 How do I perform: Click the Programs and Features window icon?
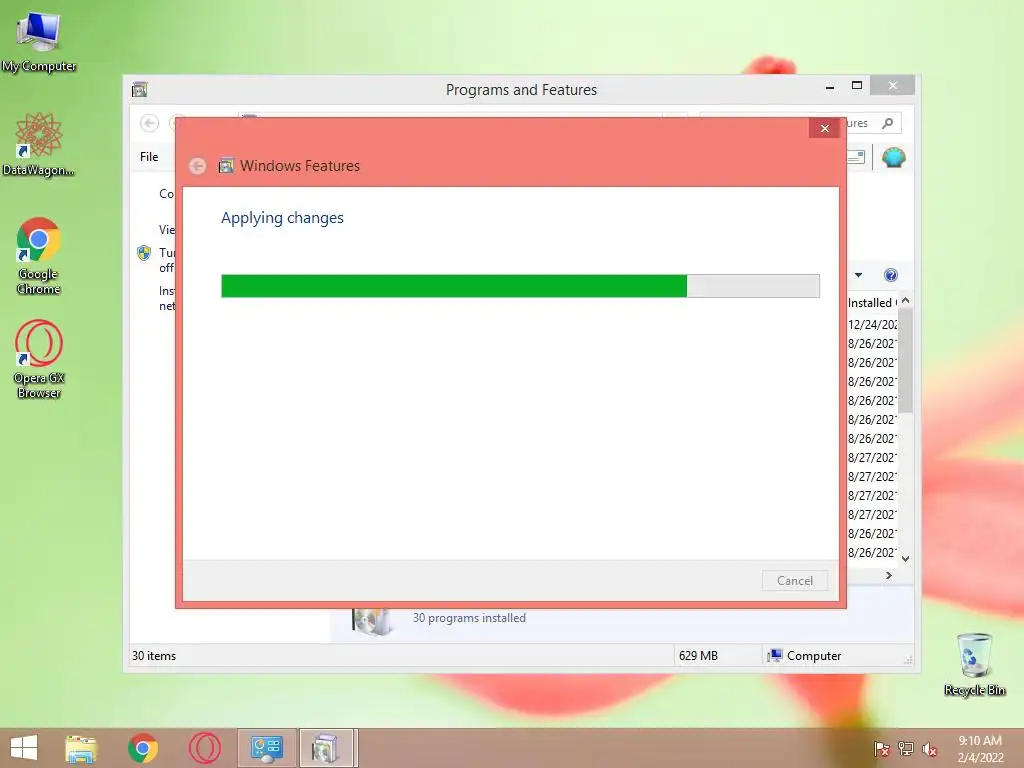(x=140, y=89)
